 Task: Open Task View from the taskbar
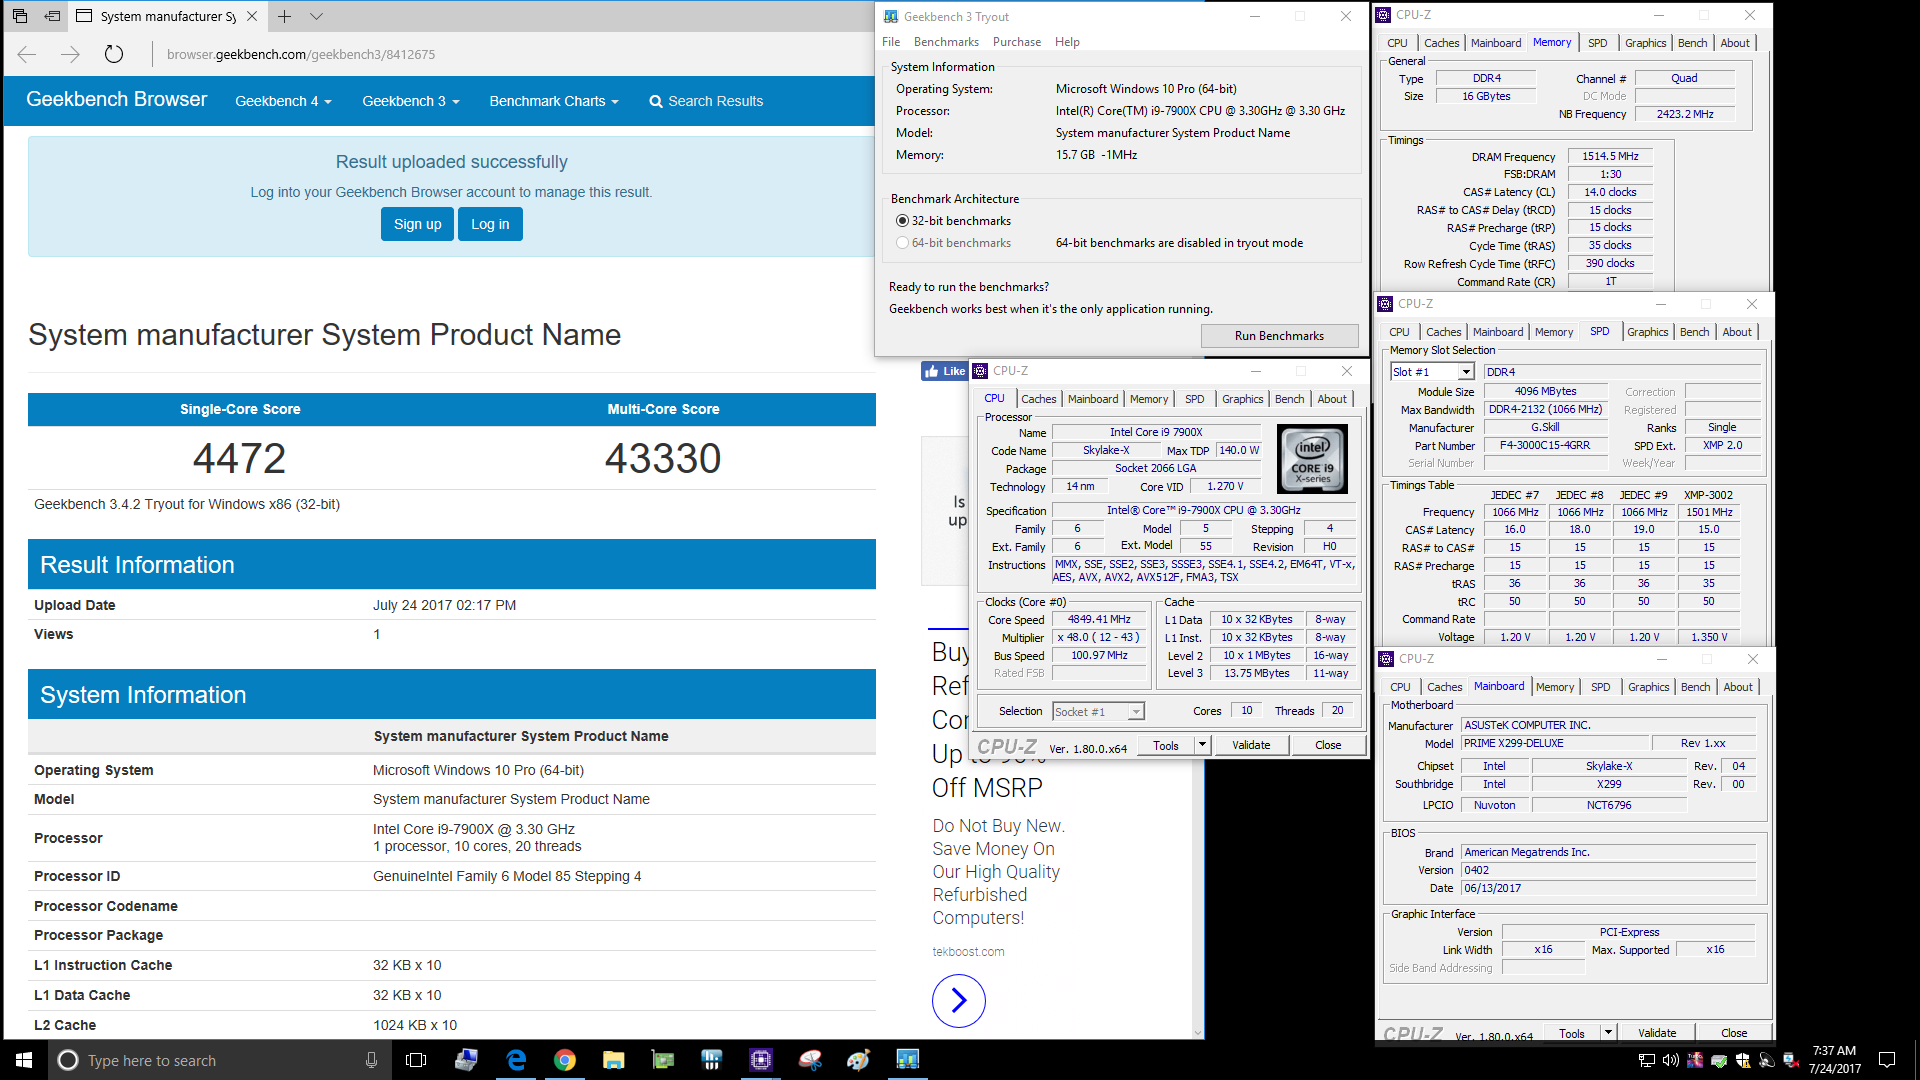[x=416, y=1060]
